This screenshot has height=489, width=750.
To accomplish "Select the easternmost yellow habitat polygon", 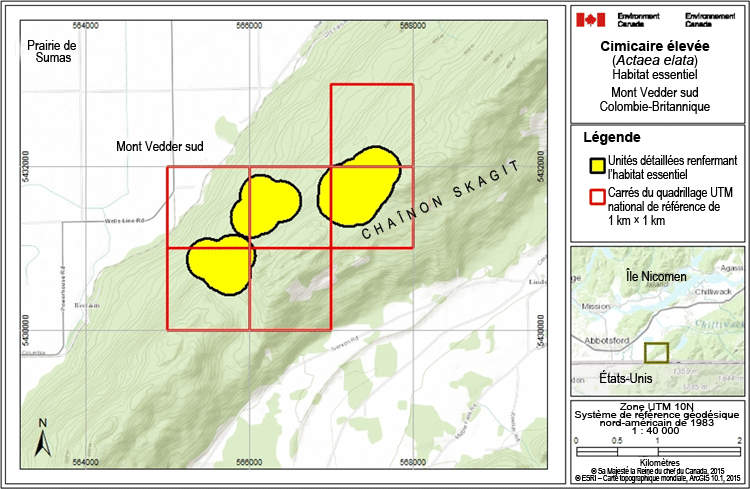I will pos(362,187).
